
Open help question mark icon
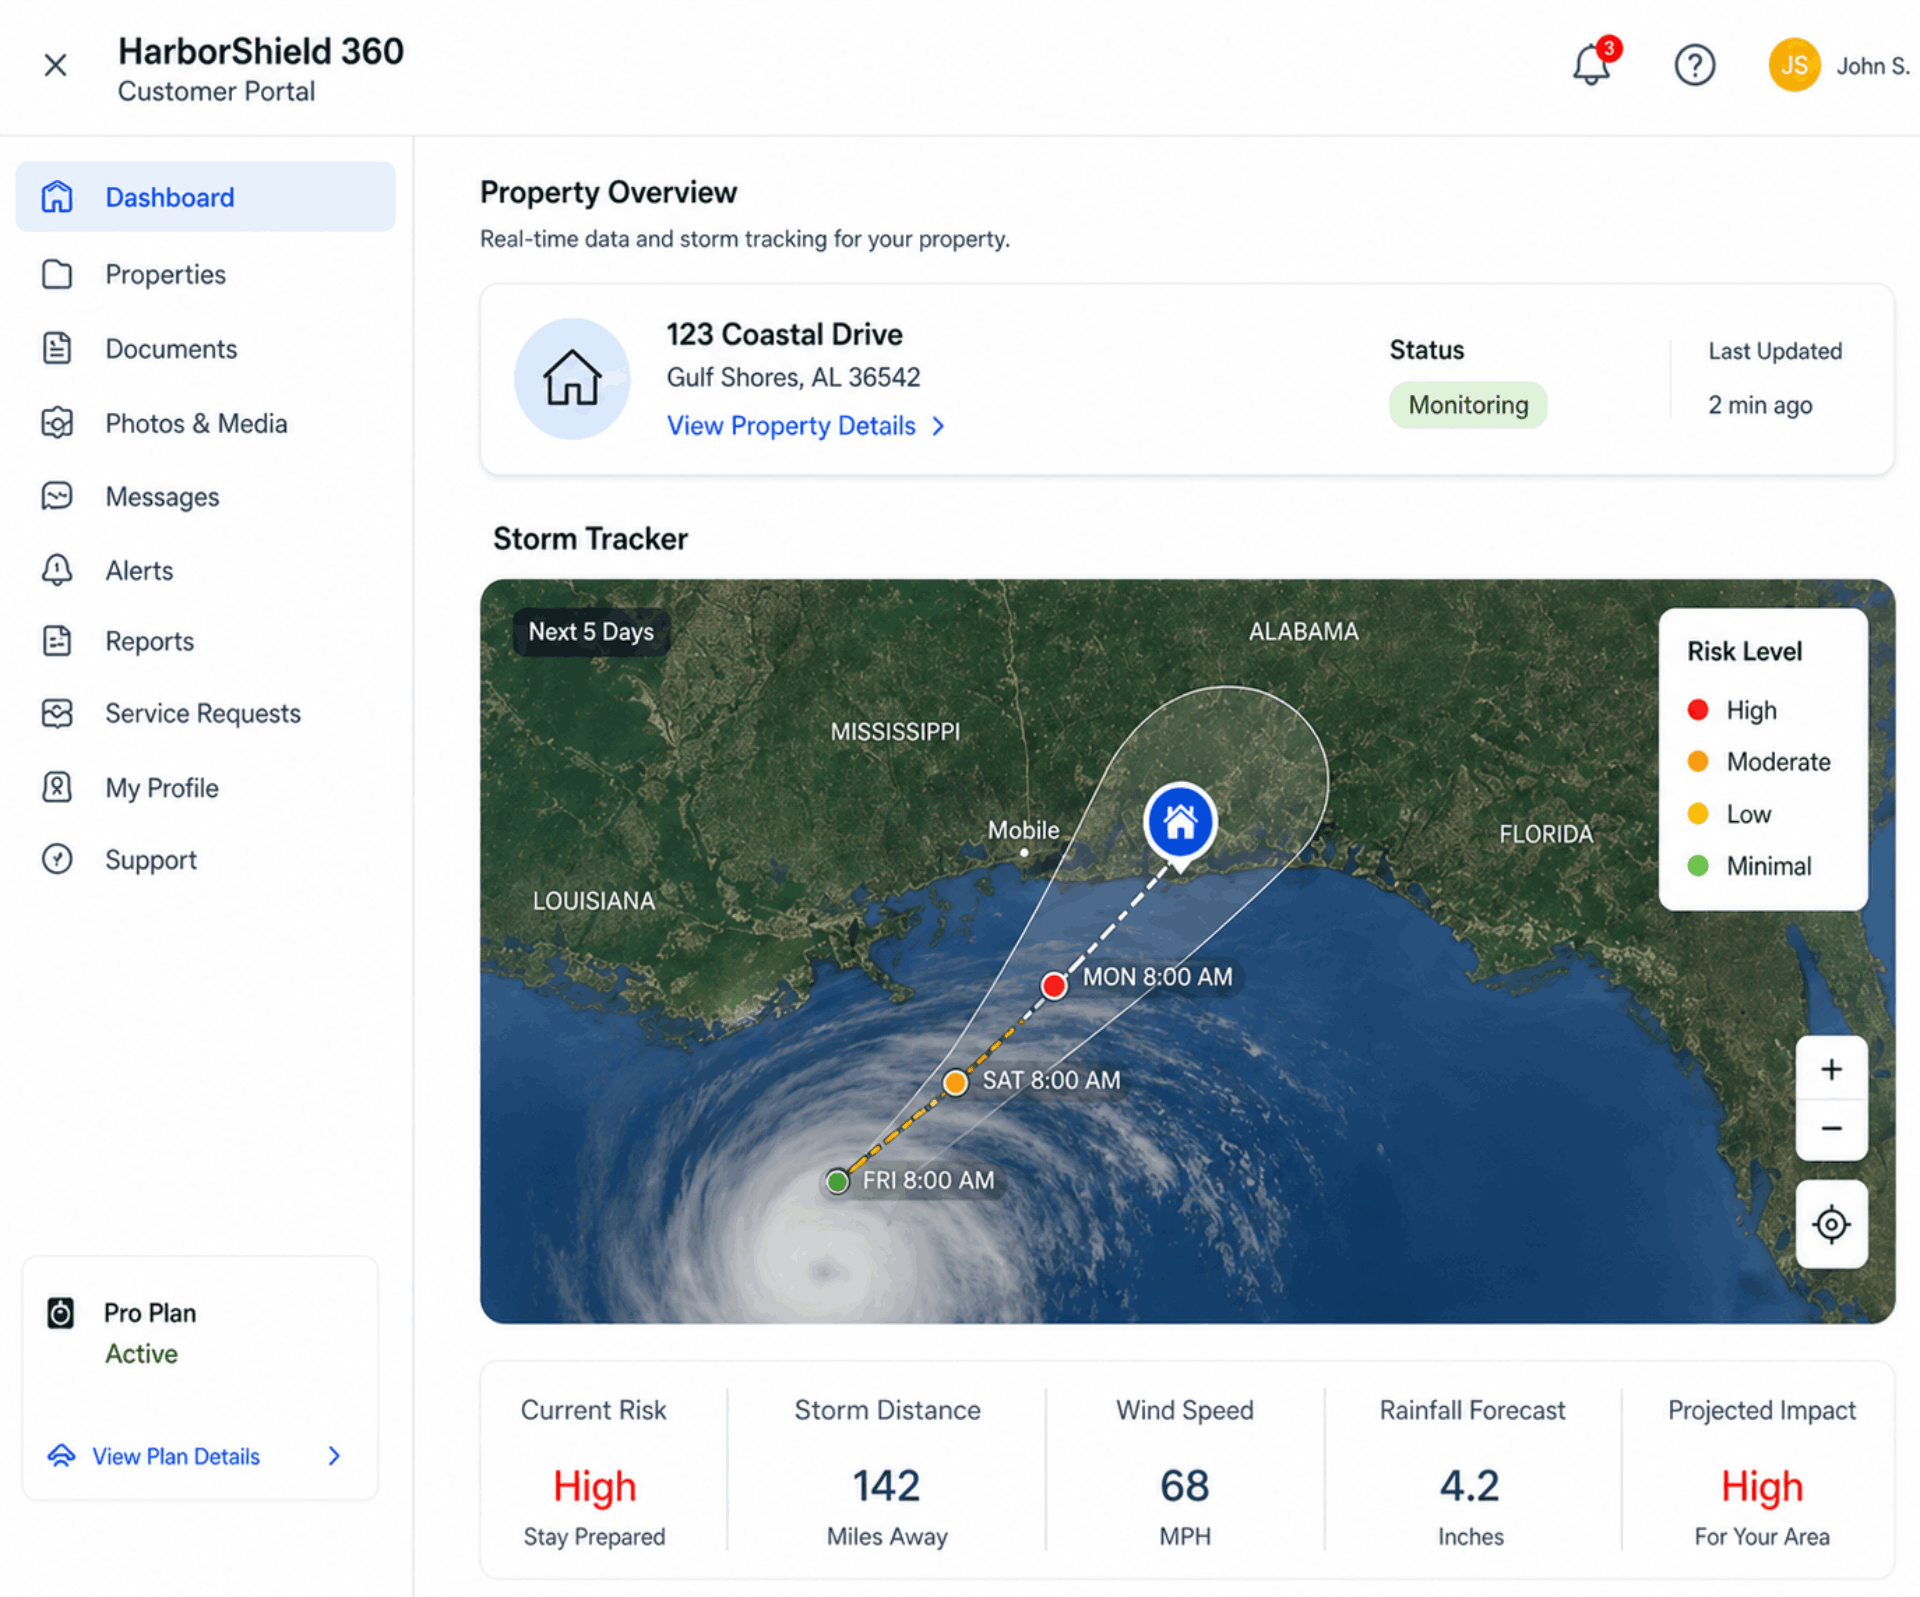coord(1694,65)
